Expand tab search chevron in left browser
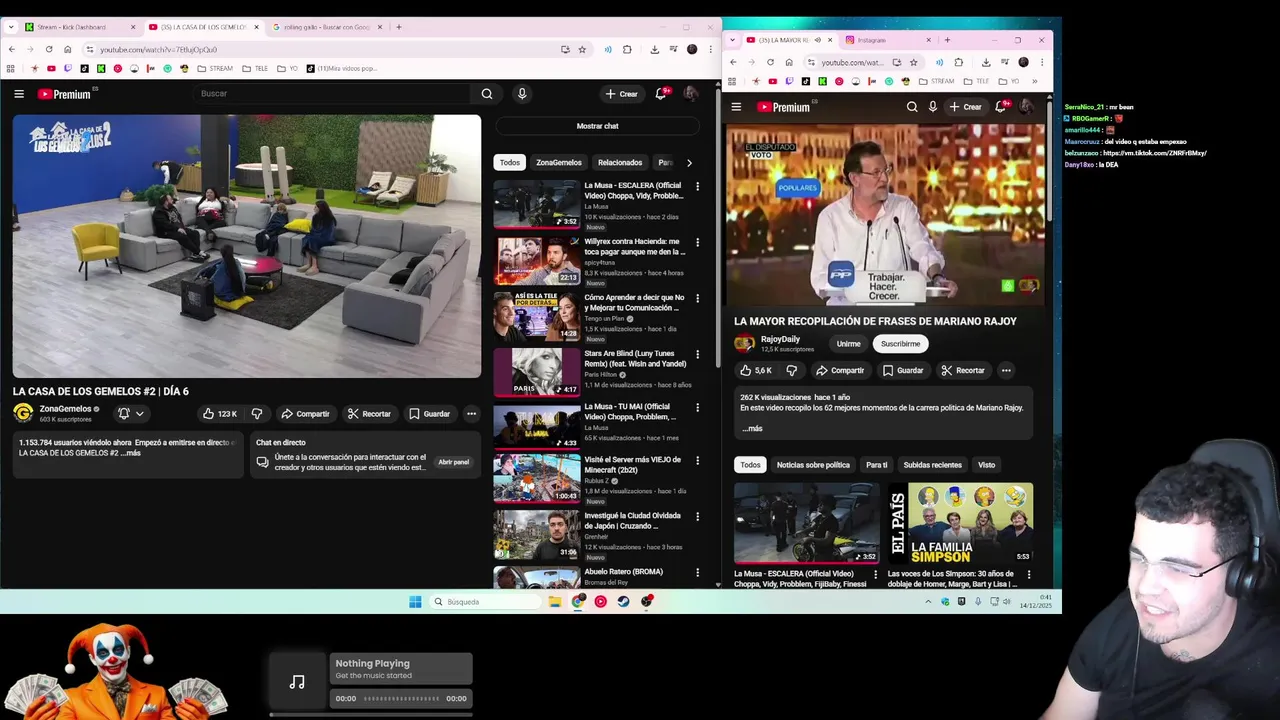The height and width of the screenshot is (720, 1280). click(x=11, y=27)
